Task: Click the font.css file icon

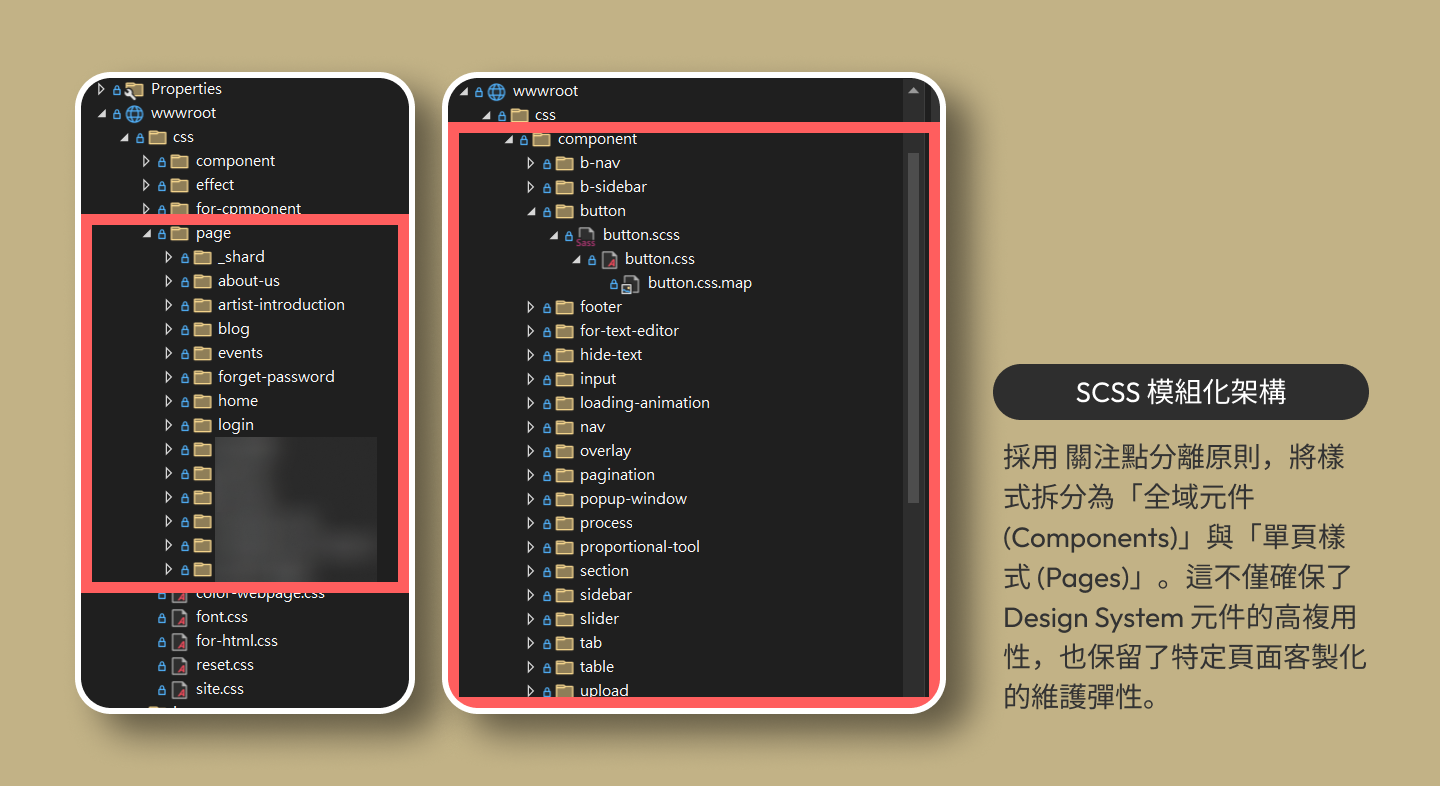Action: coord(179,617)
